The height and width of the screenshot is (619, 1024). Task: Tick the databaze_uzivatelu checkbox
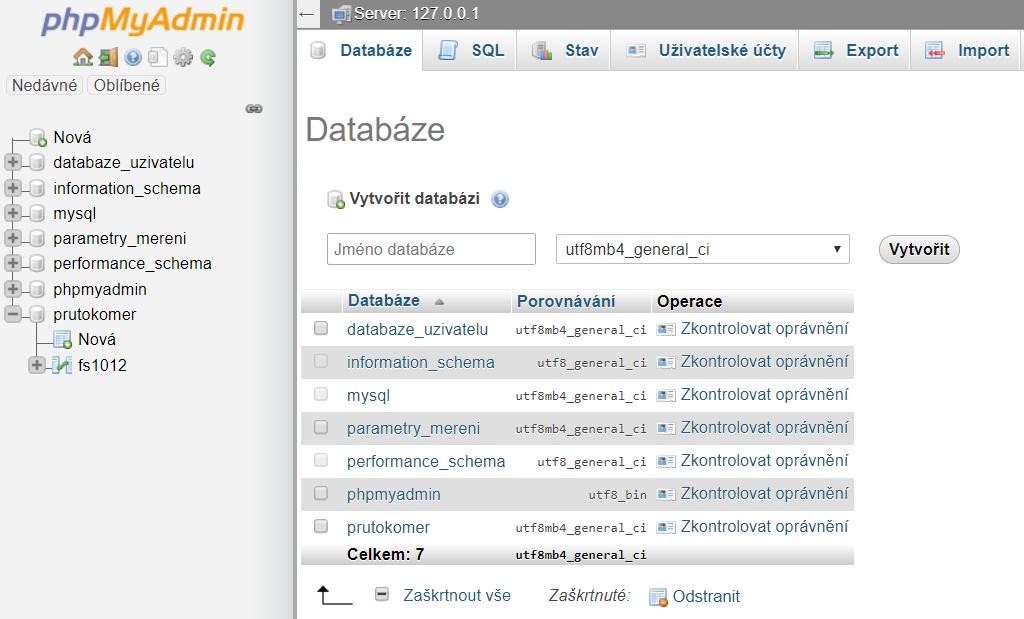(x=321, y=328)
